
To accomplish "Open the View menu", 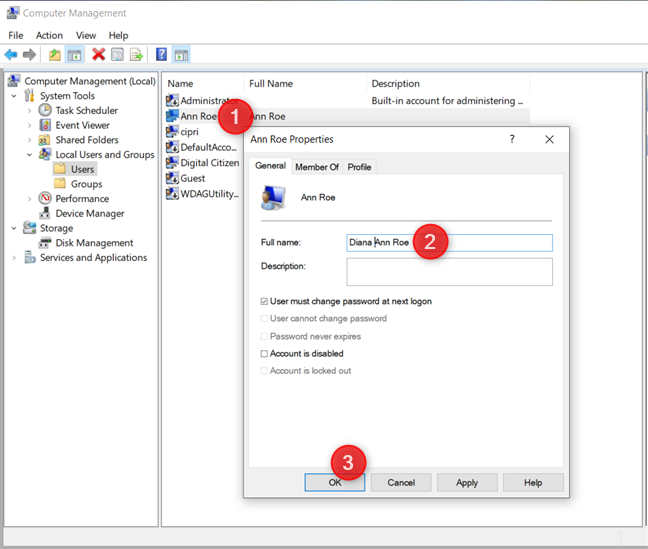I will click(x=86, y=36).
